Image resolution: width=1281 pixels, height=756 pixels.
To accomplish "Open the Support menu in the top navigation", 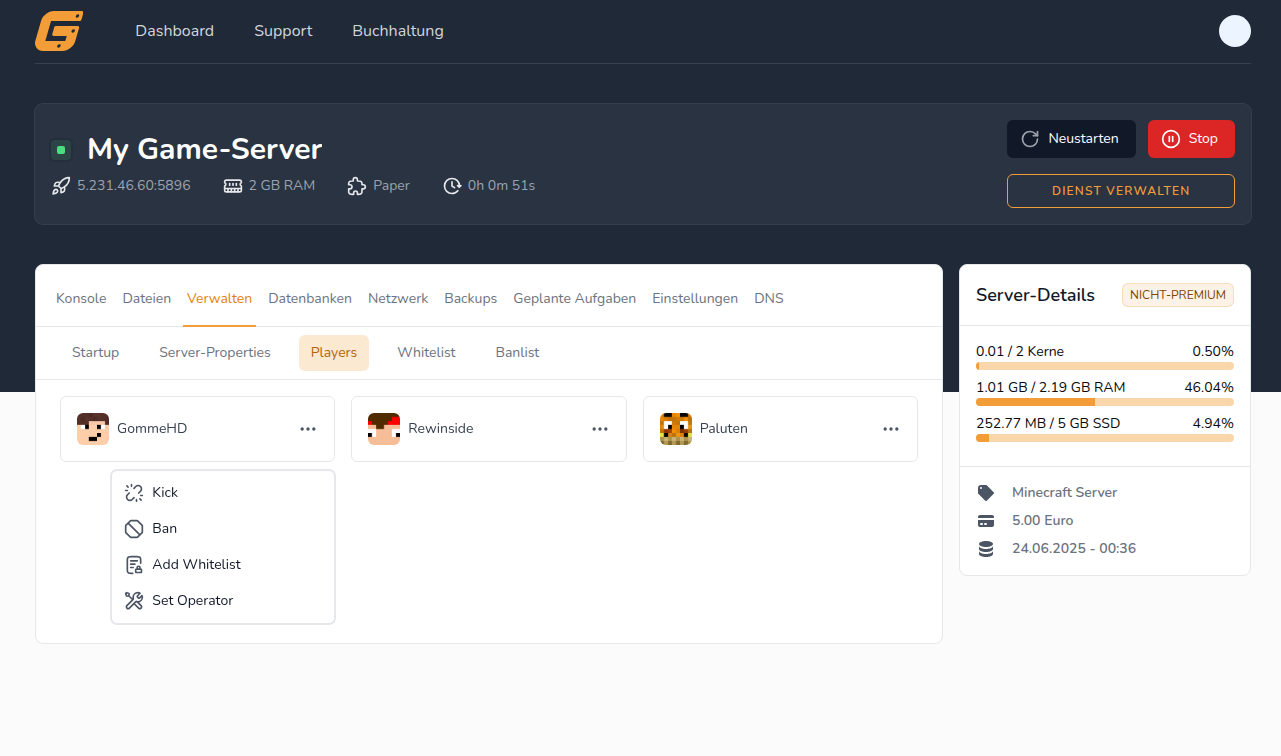I will (x=283, y=31).
